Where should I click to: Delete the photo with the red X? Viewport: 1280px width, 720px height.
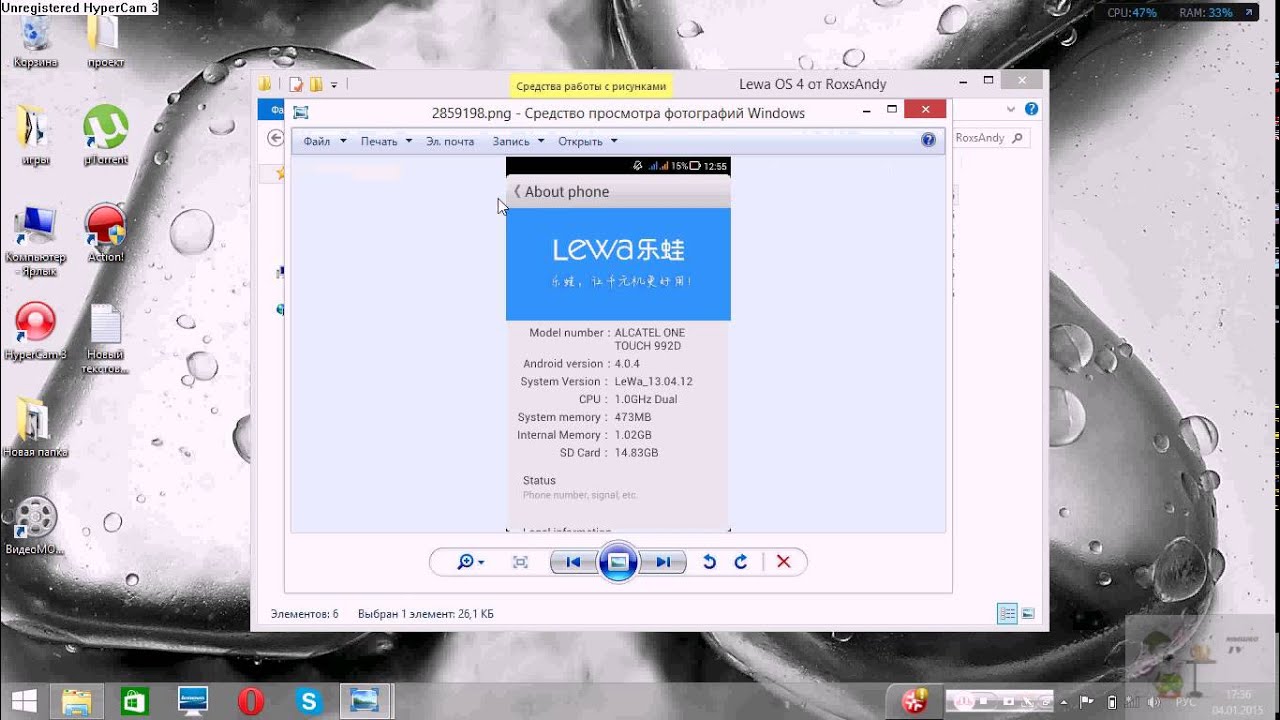[784, 562]
